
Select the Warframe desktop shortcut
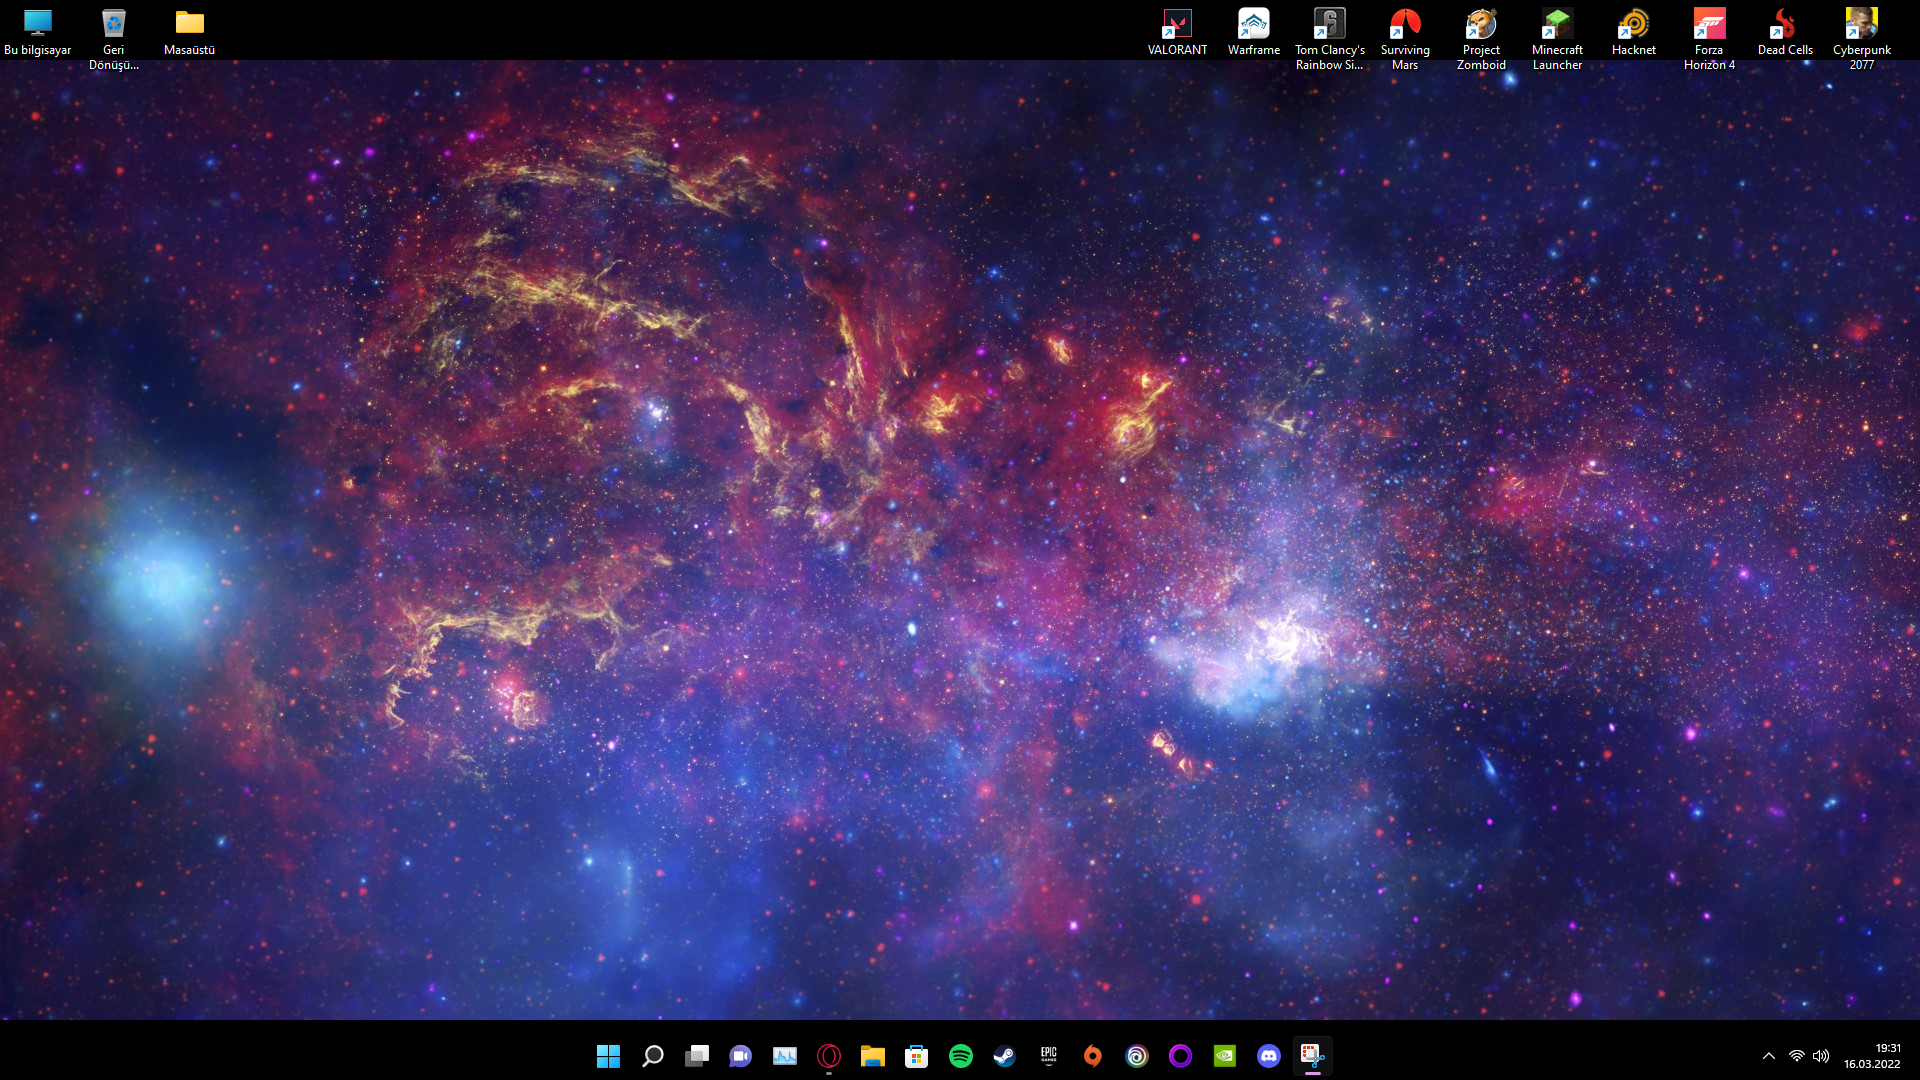[x=1253, y=33]
